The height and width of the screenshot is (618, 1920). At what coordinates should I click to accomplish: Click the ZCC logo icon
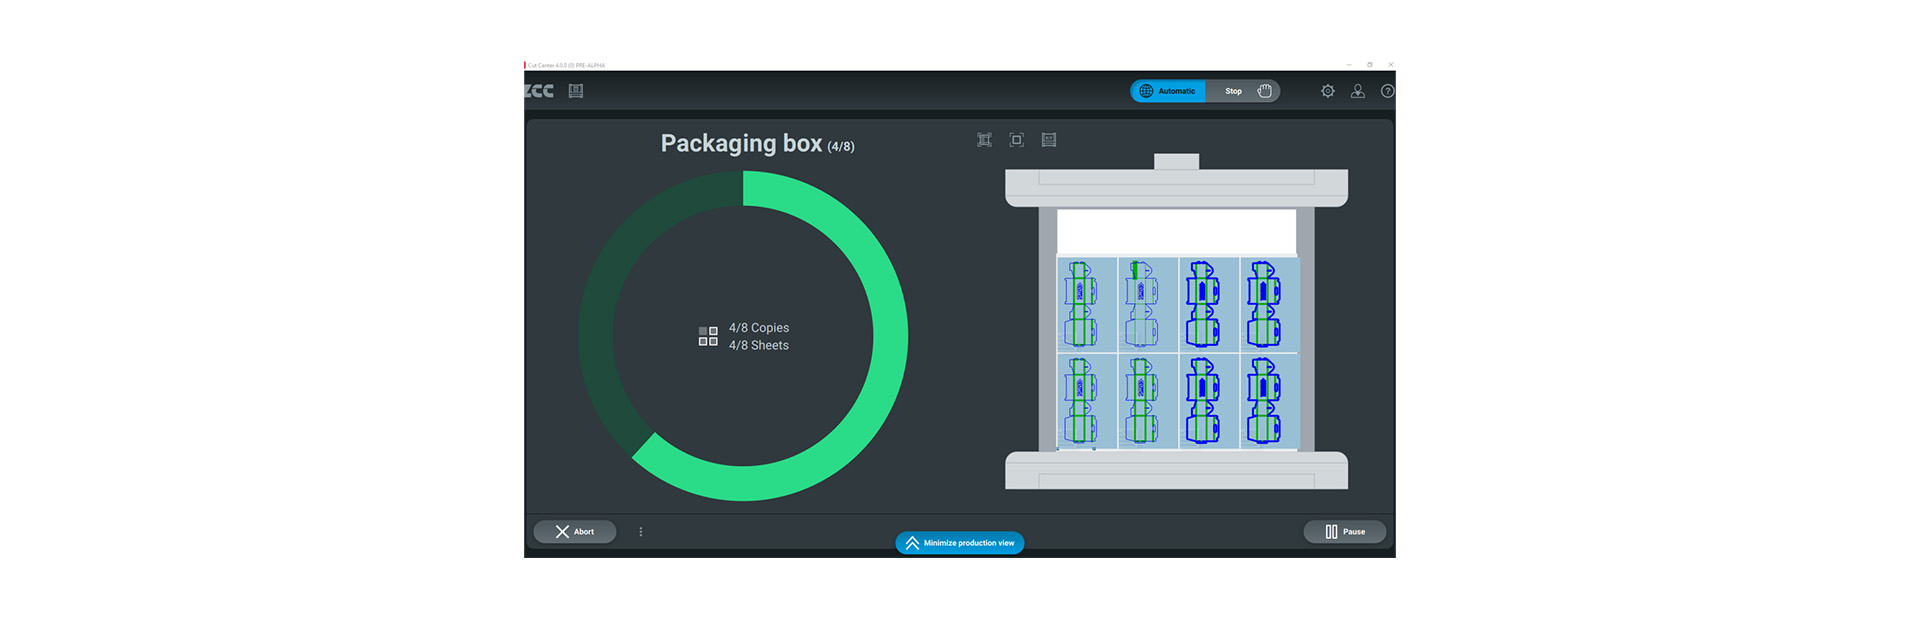(539, 91)
